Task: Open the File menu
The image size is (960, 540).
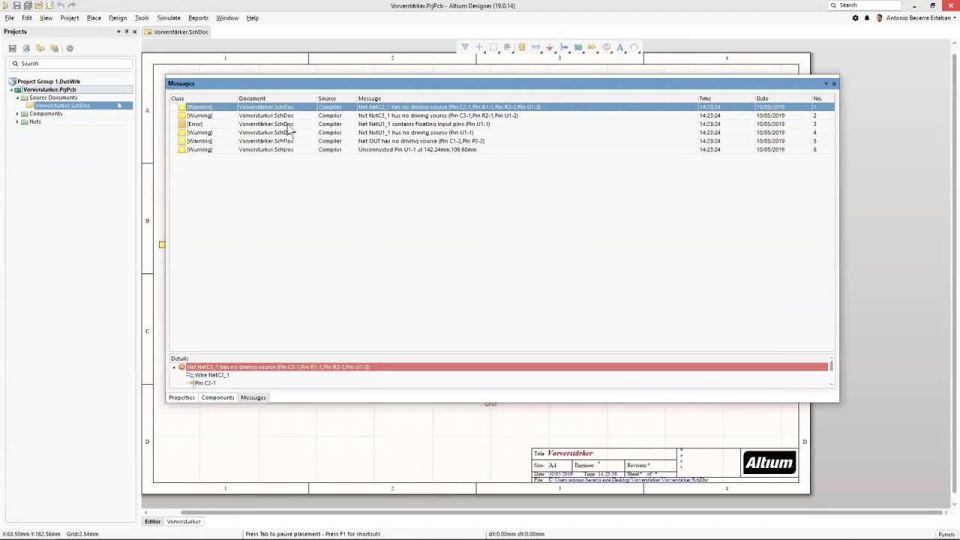Action: (x=9, y=18)
